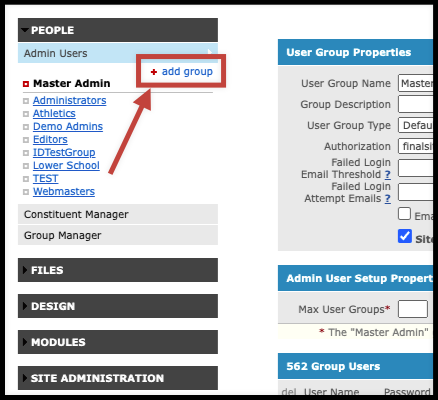Click square bullet icon beside Webmasters
This screenshot has height=400, width=438.
pyautogui.click(x=26, y=192)
